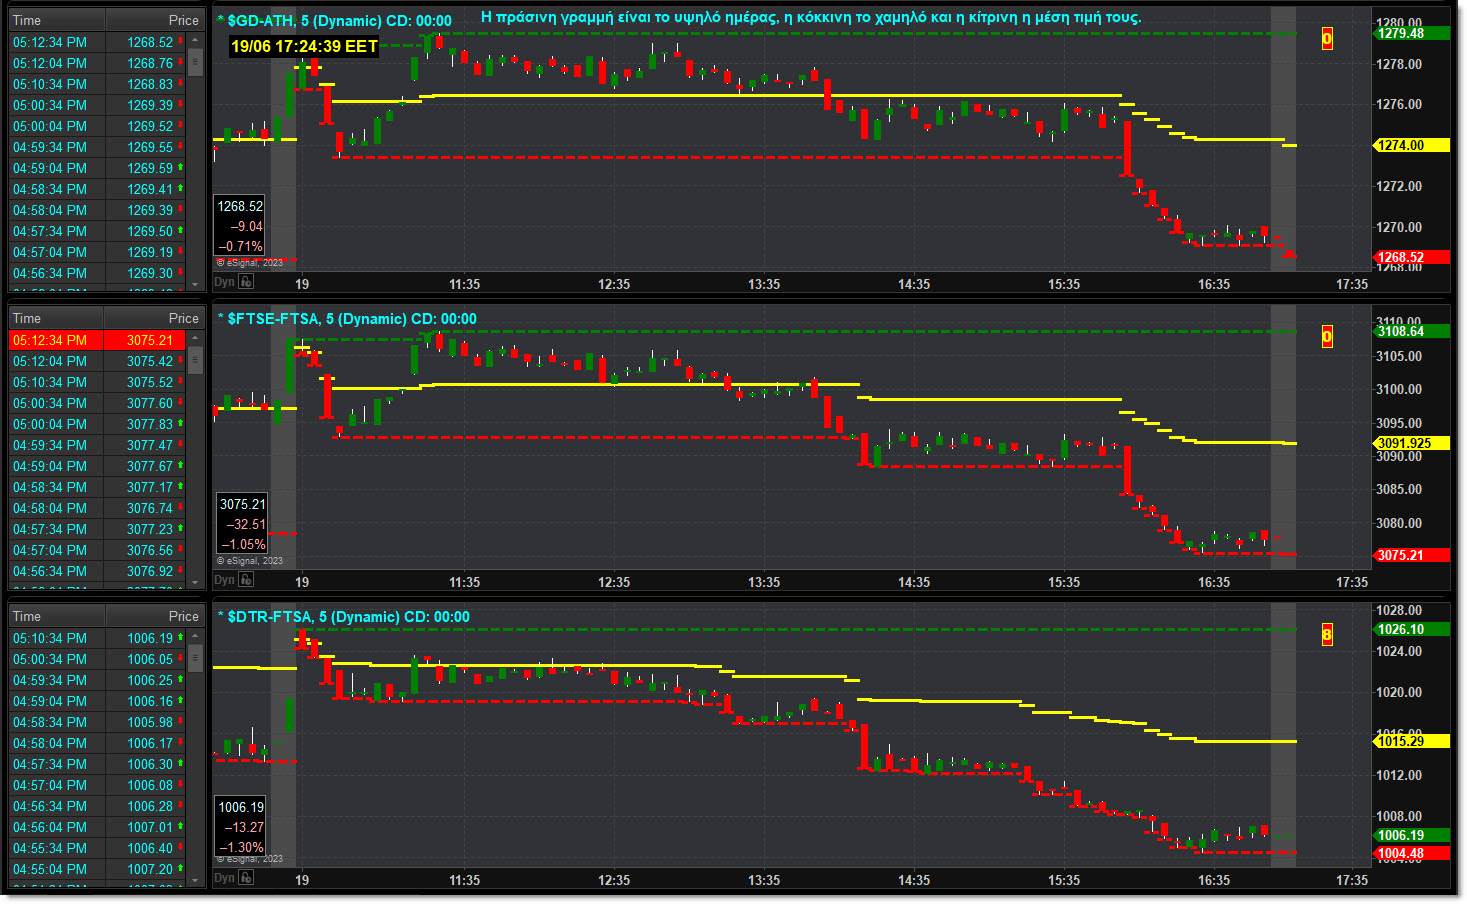Image resolution: width=1467 pixels, height=904 pixels.
Task: Select the 05:10:34 PM row priced 1006.19
Action: coord(98,638)
